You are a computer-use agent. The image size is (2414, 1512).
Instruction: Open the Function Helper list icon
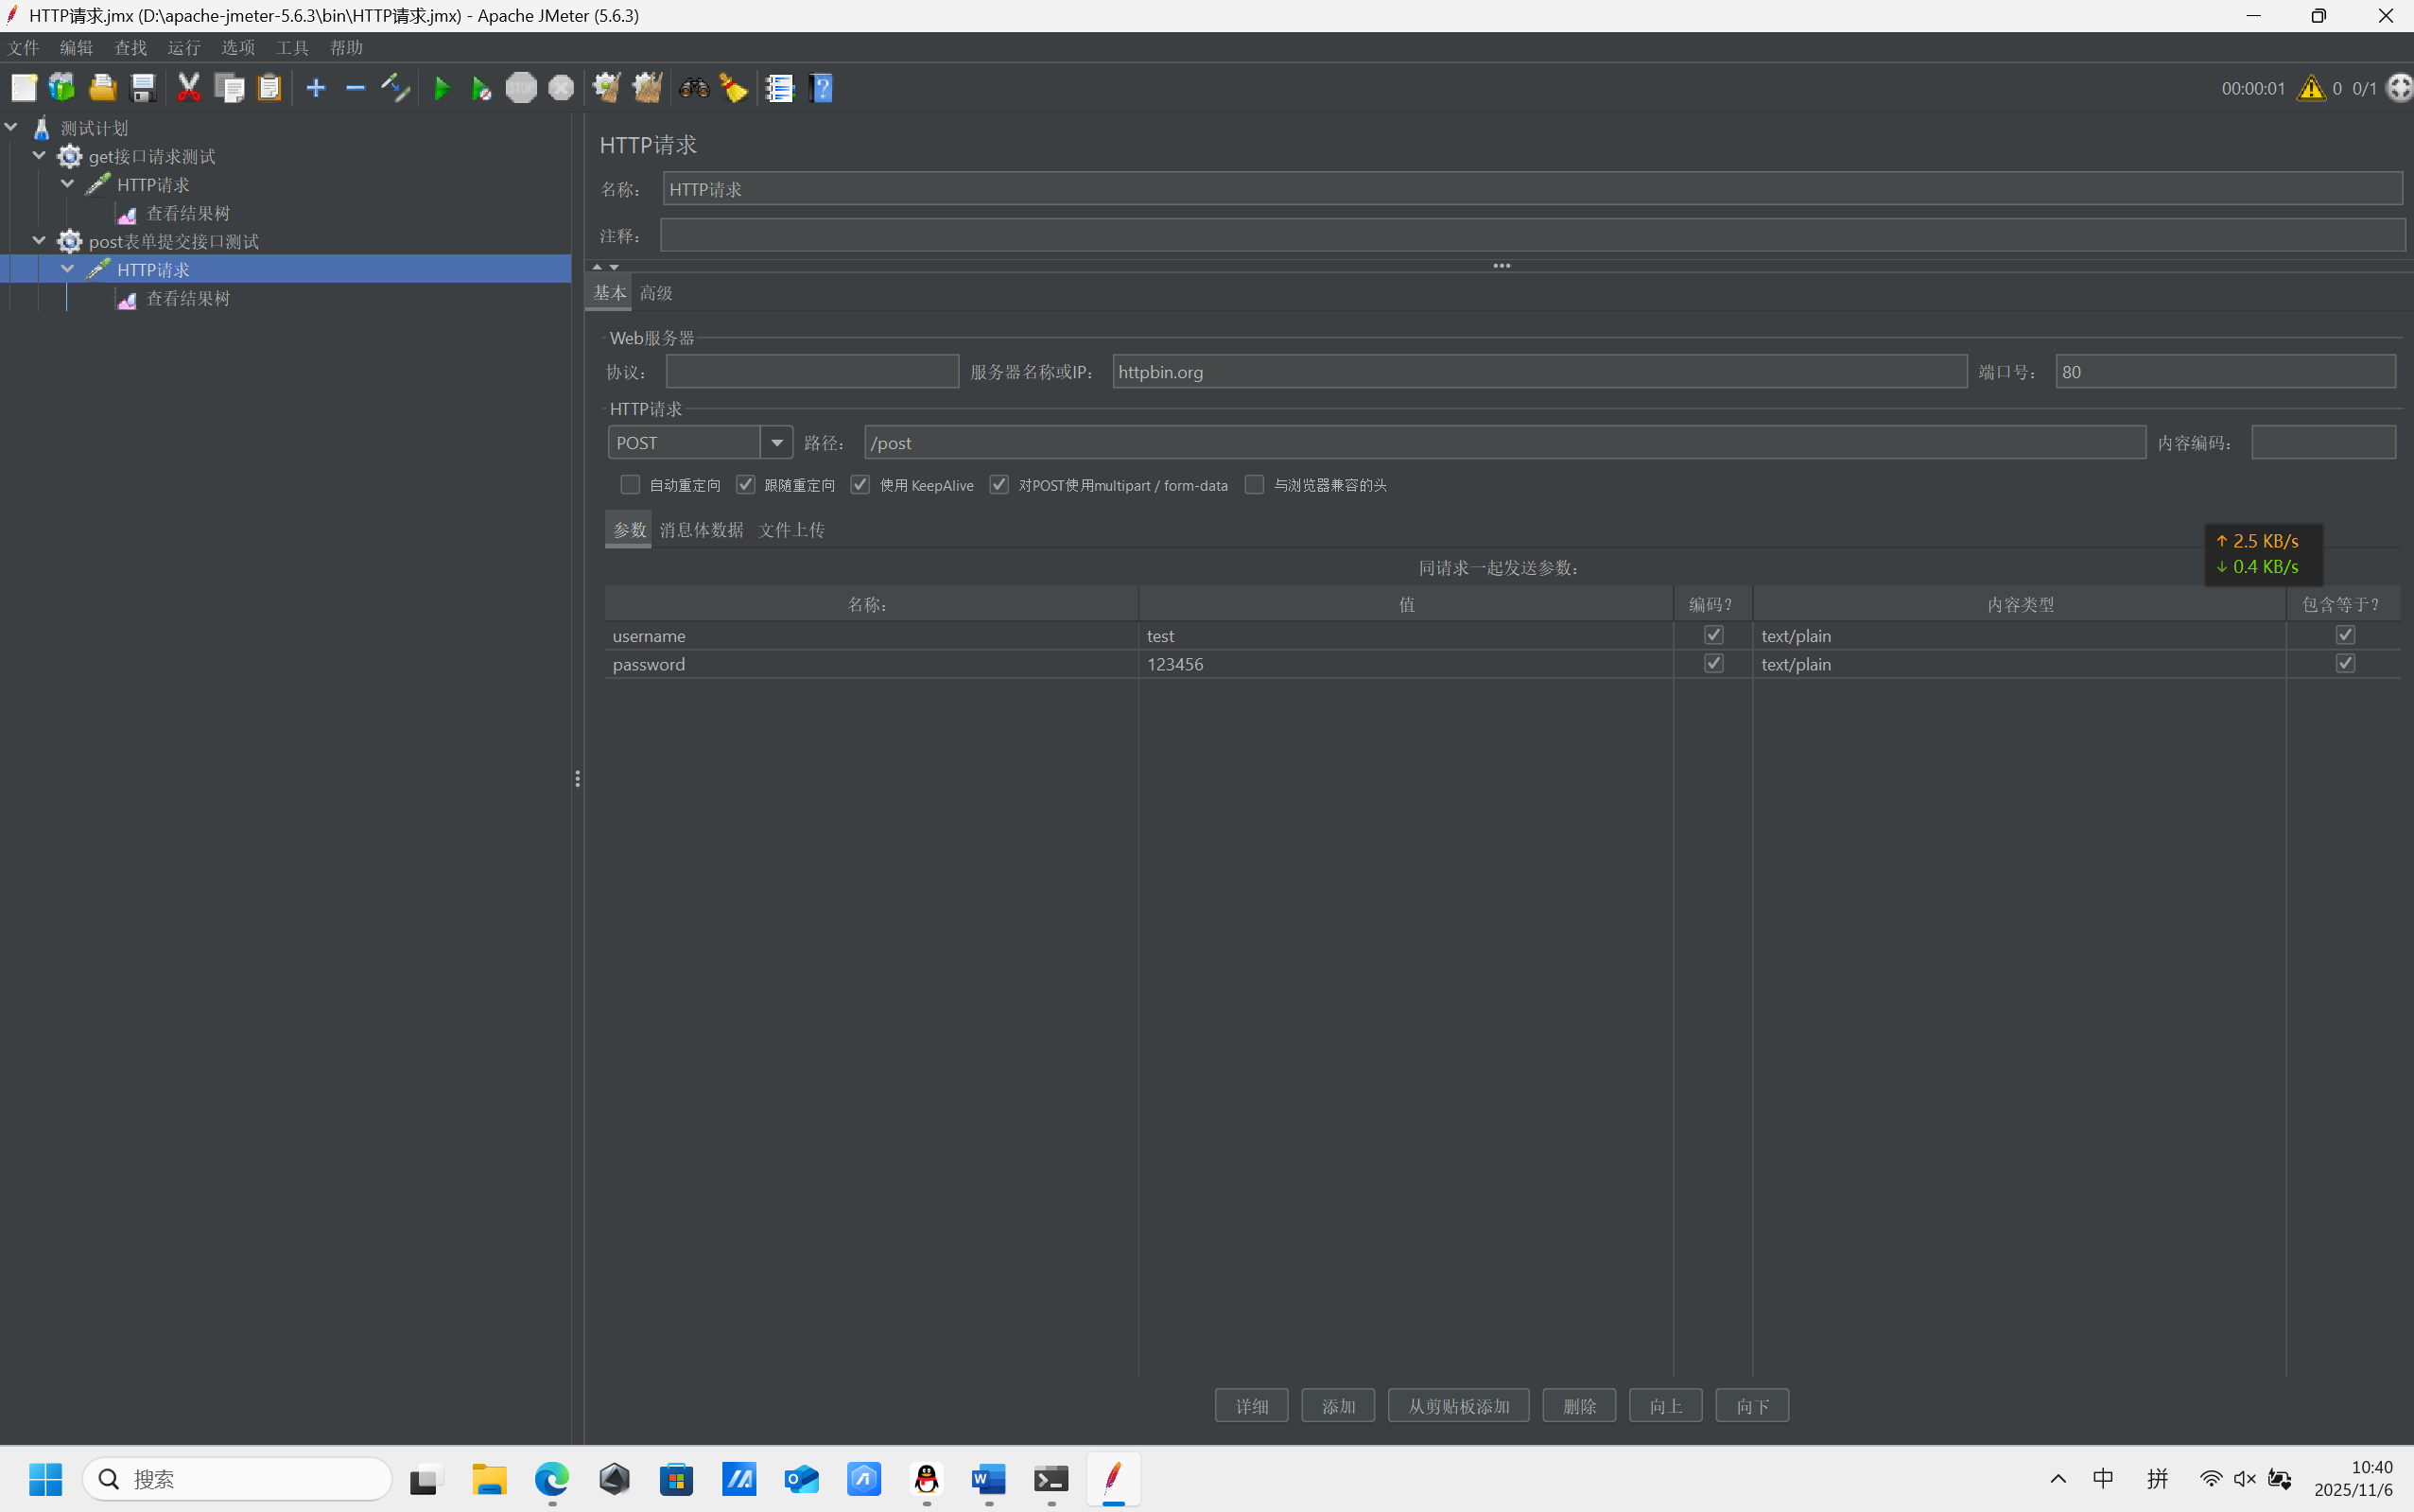point(779,89)
